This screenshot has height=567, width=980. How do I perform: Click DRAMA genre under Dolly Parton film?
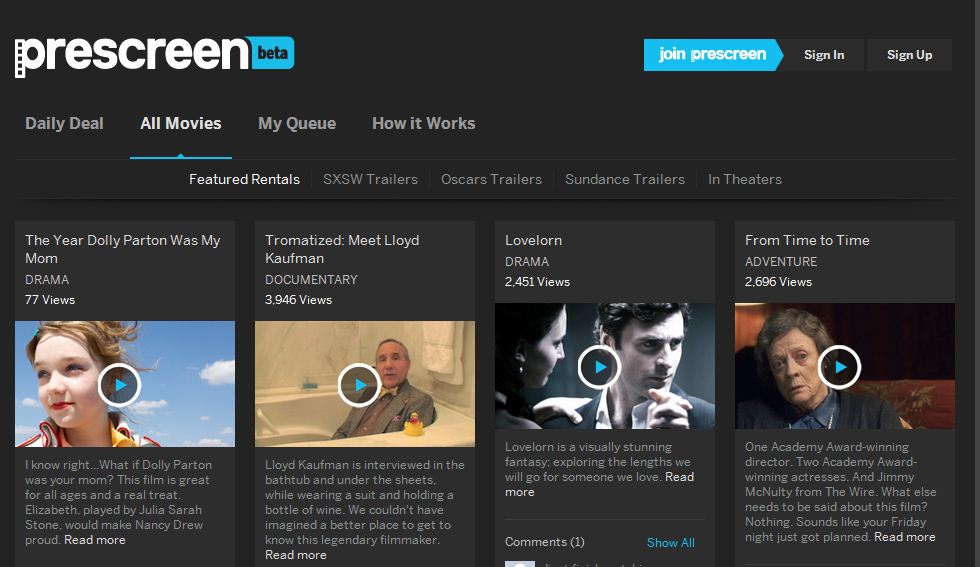point(47,280)
